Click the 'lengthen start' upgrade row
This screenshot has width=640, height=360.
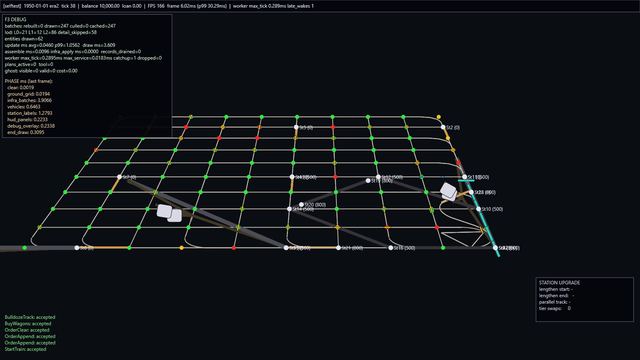pyautogui.click(x=556, y=289)
